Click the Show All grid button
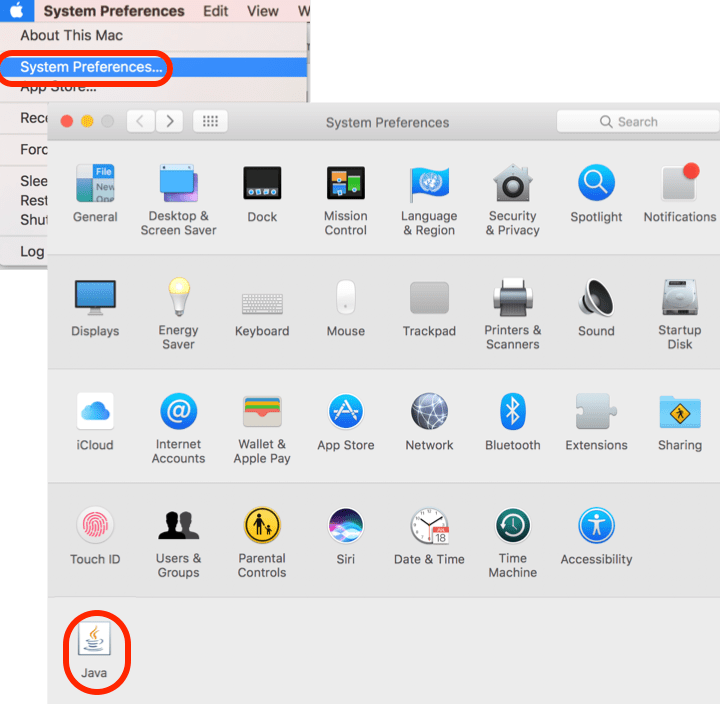Viewport: 720px width, 704px height. click(210, 122)
